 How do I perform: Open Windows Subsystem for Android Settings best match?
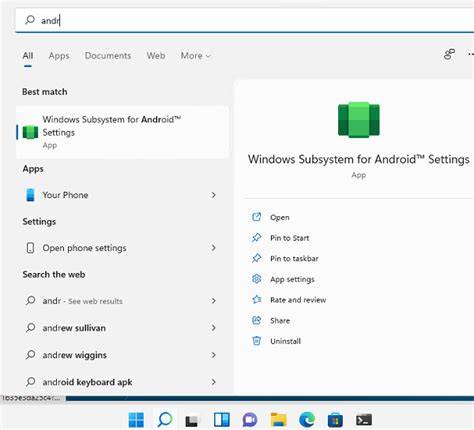tap(122, 132)
